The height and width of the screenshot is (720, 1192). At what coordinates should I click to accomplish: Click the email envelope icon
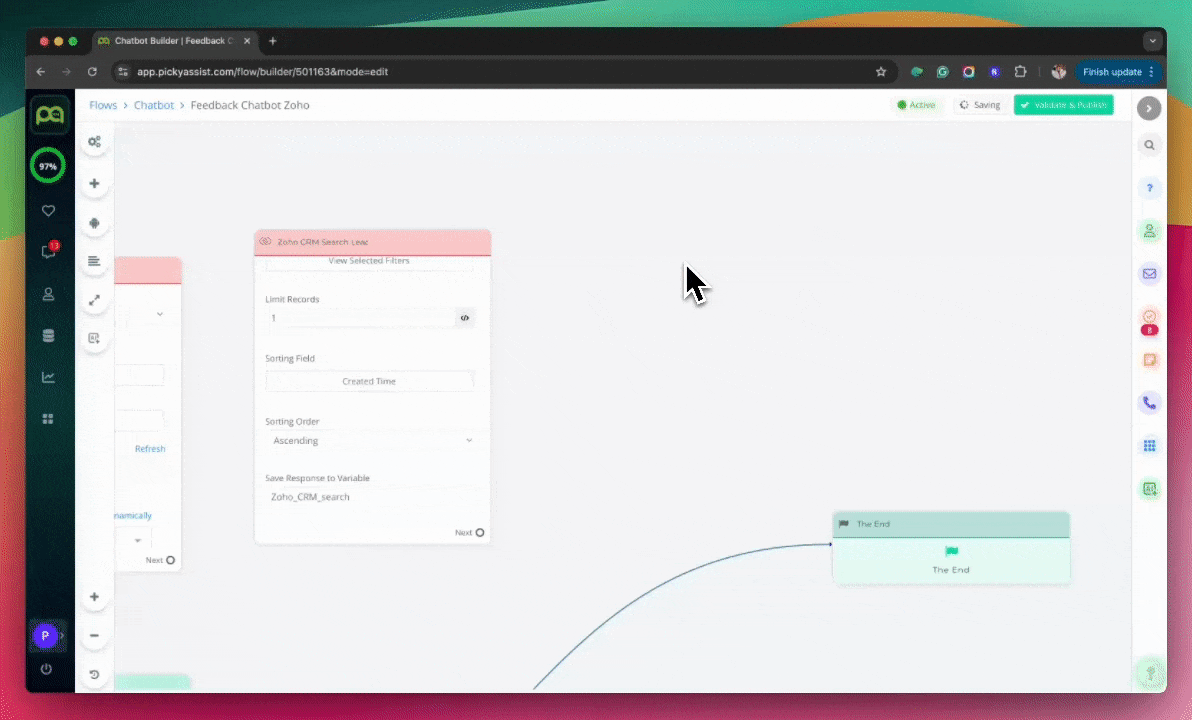[1149, 274]
